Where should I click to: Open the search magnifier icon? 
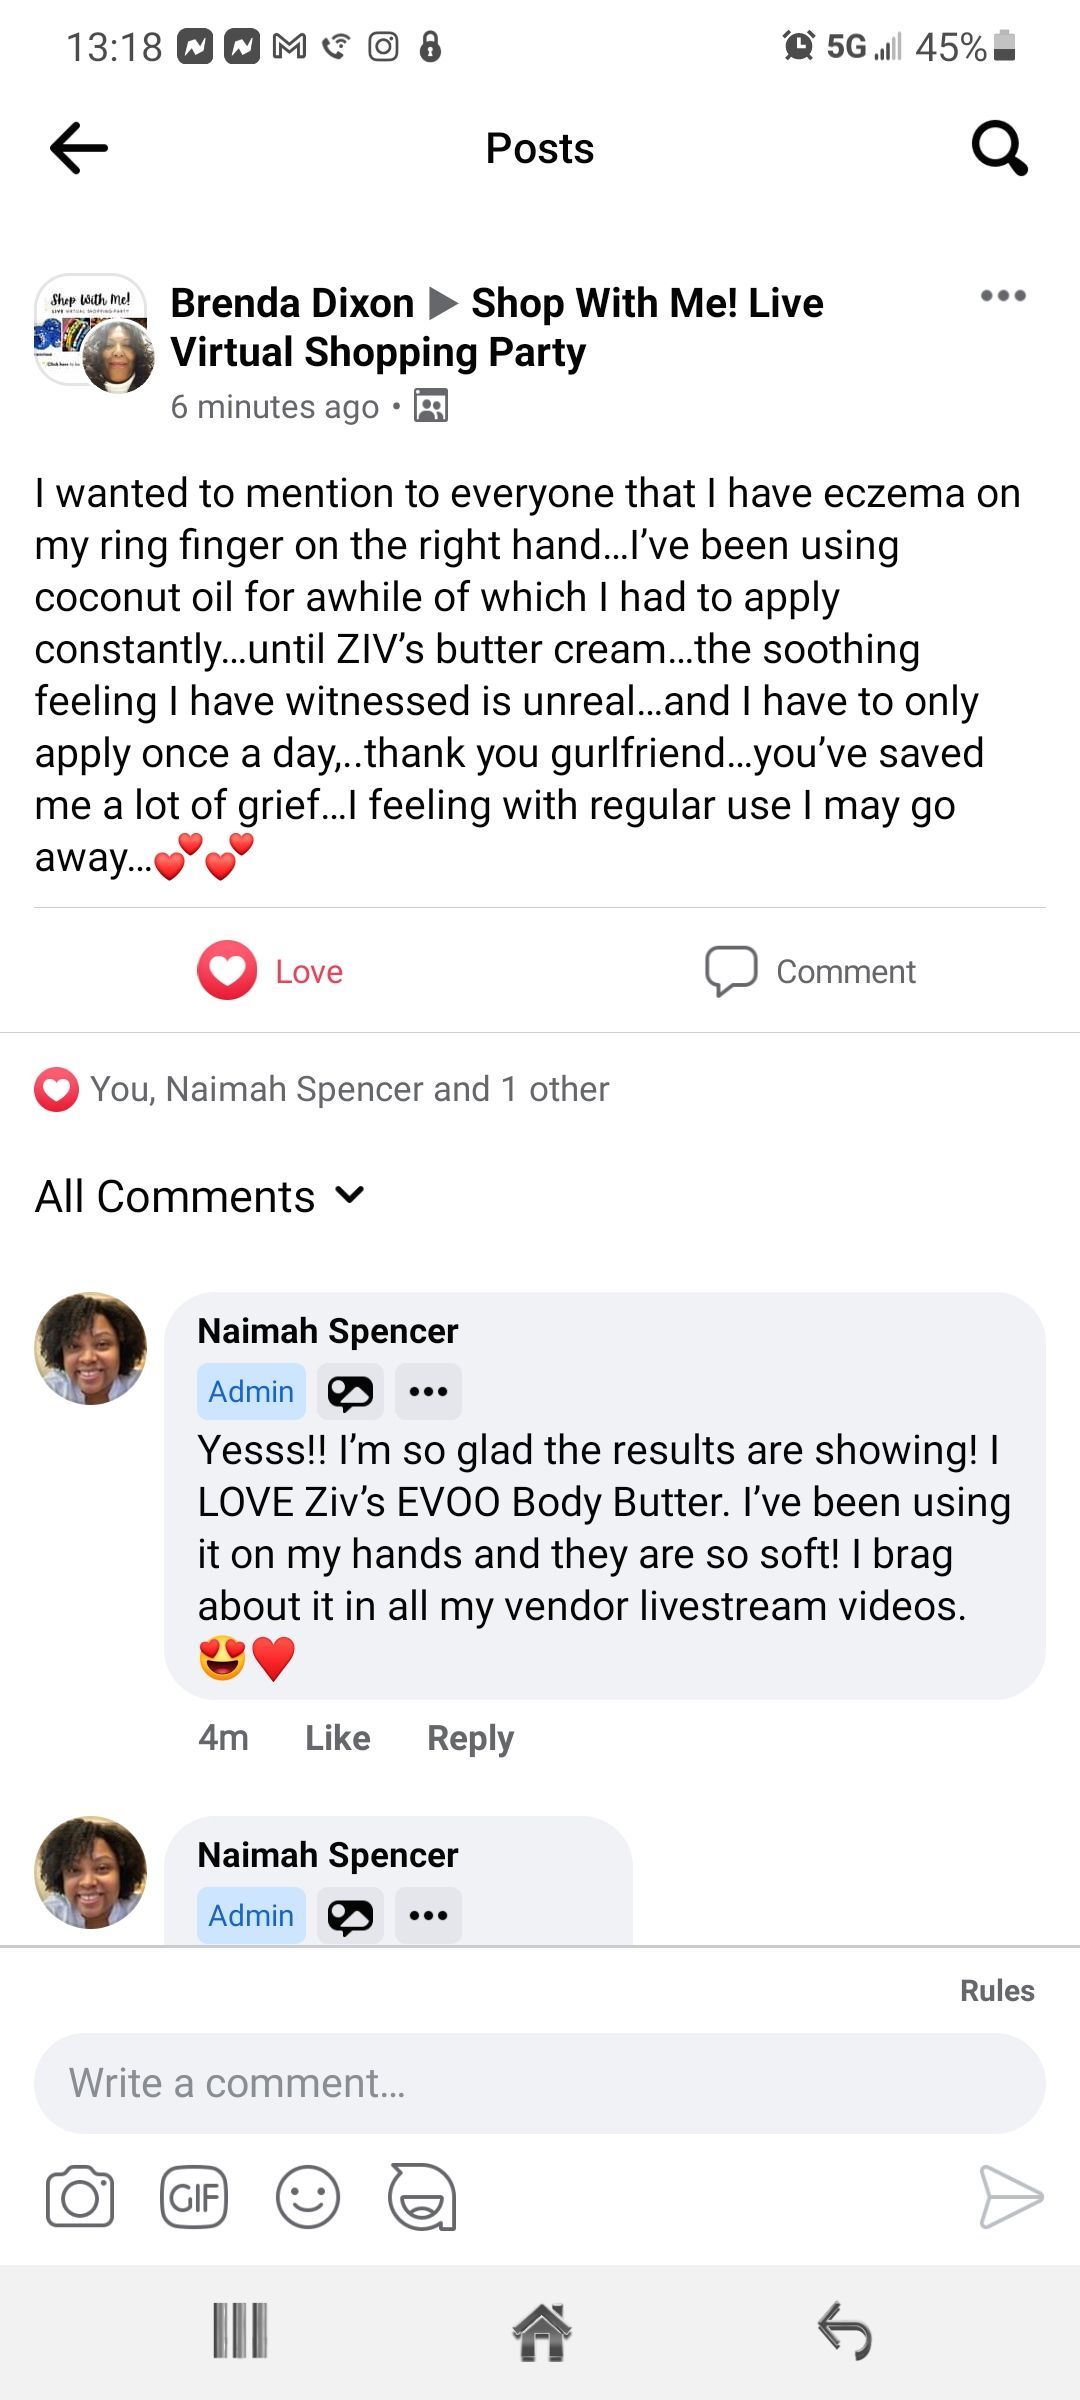coord(999,148)
